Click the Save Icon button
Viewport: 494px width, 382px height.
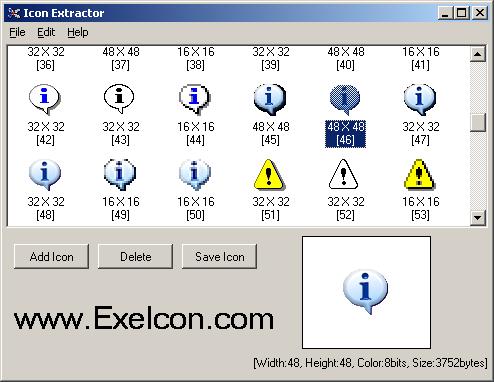click(x=220, y=256)
